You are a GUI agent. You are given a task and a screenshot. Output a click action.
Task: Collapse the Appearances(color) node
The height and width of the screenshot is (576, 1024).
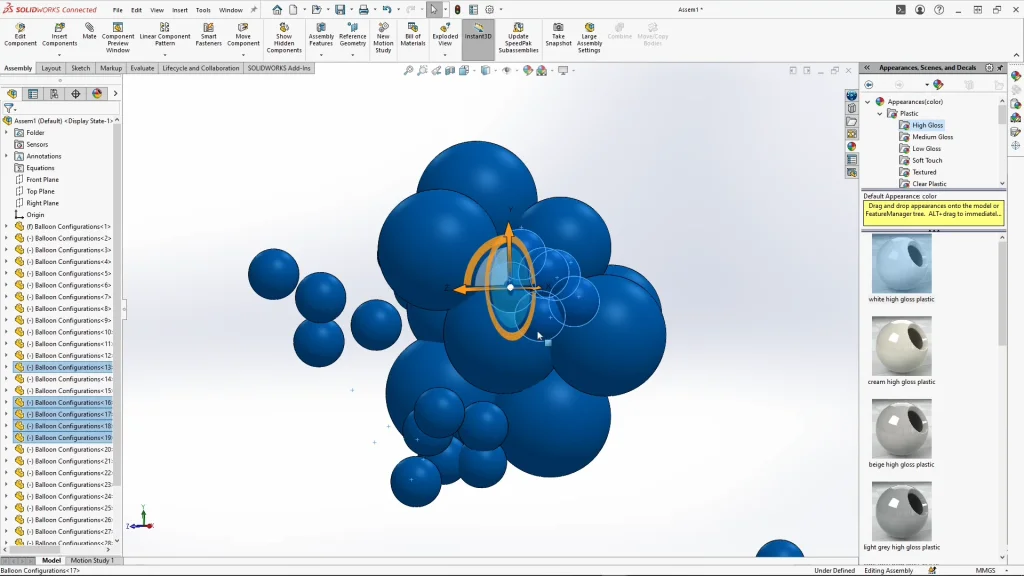[x=868, y=102]
